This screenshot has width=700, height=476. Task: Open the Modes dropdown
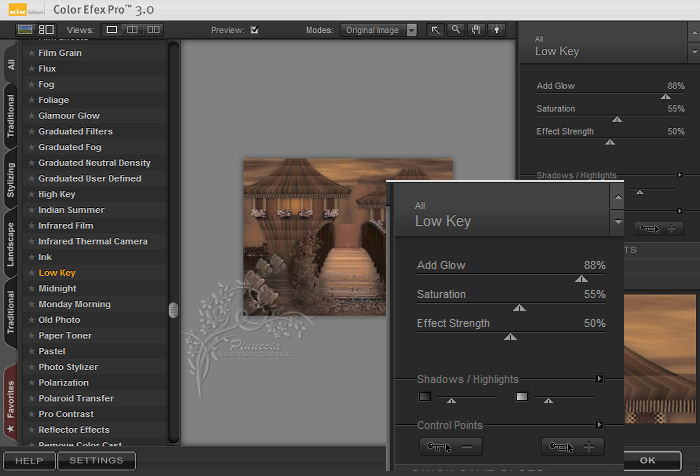pos(411,30)
